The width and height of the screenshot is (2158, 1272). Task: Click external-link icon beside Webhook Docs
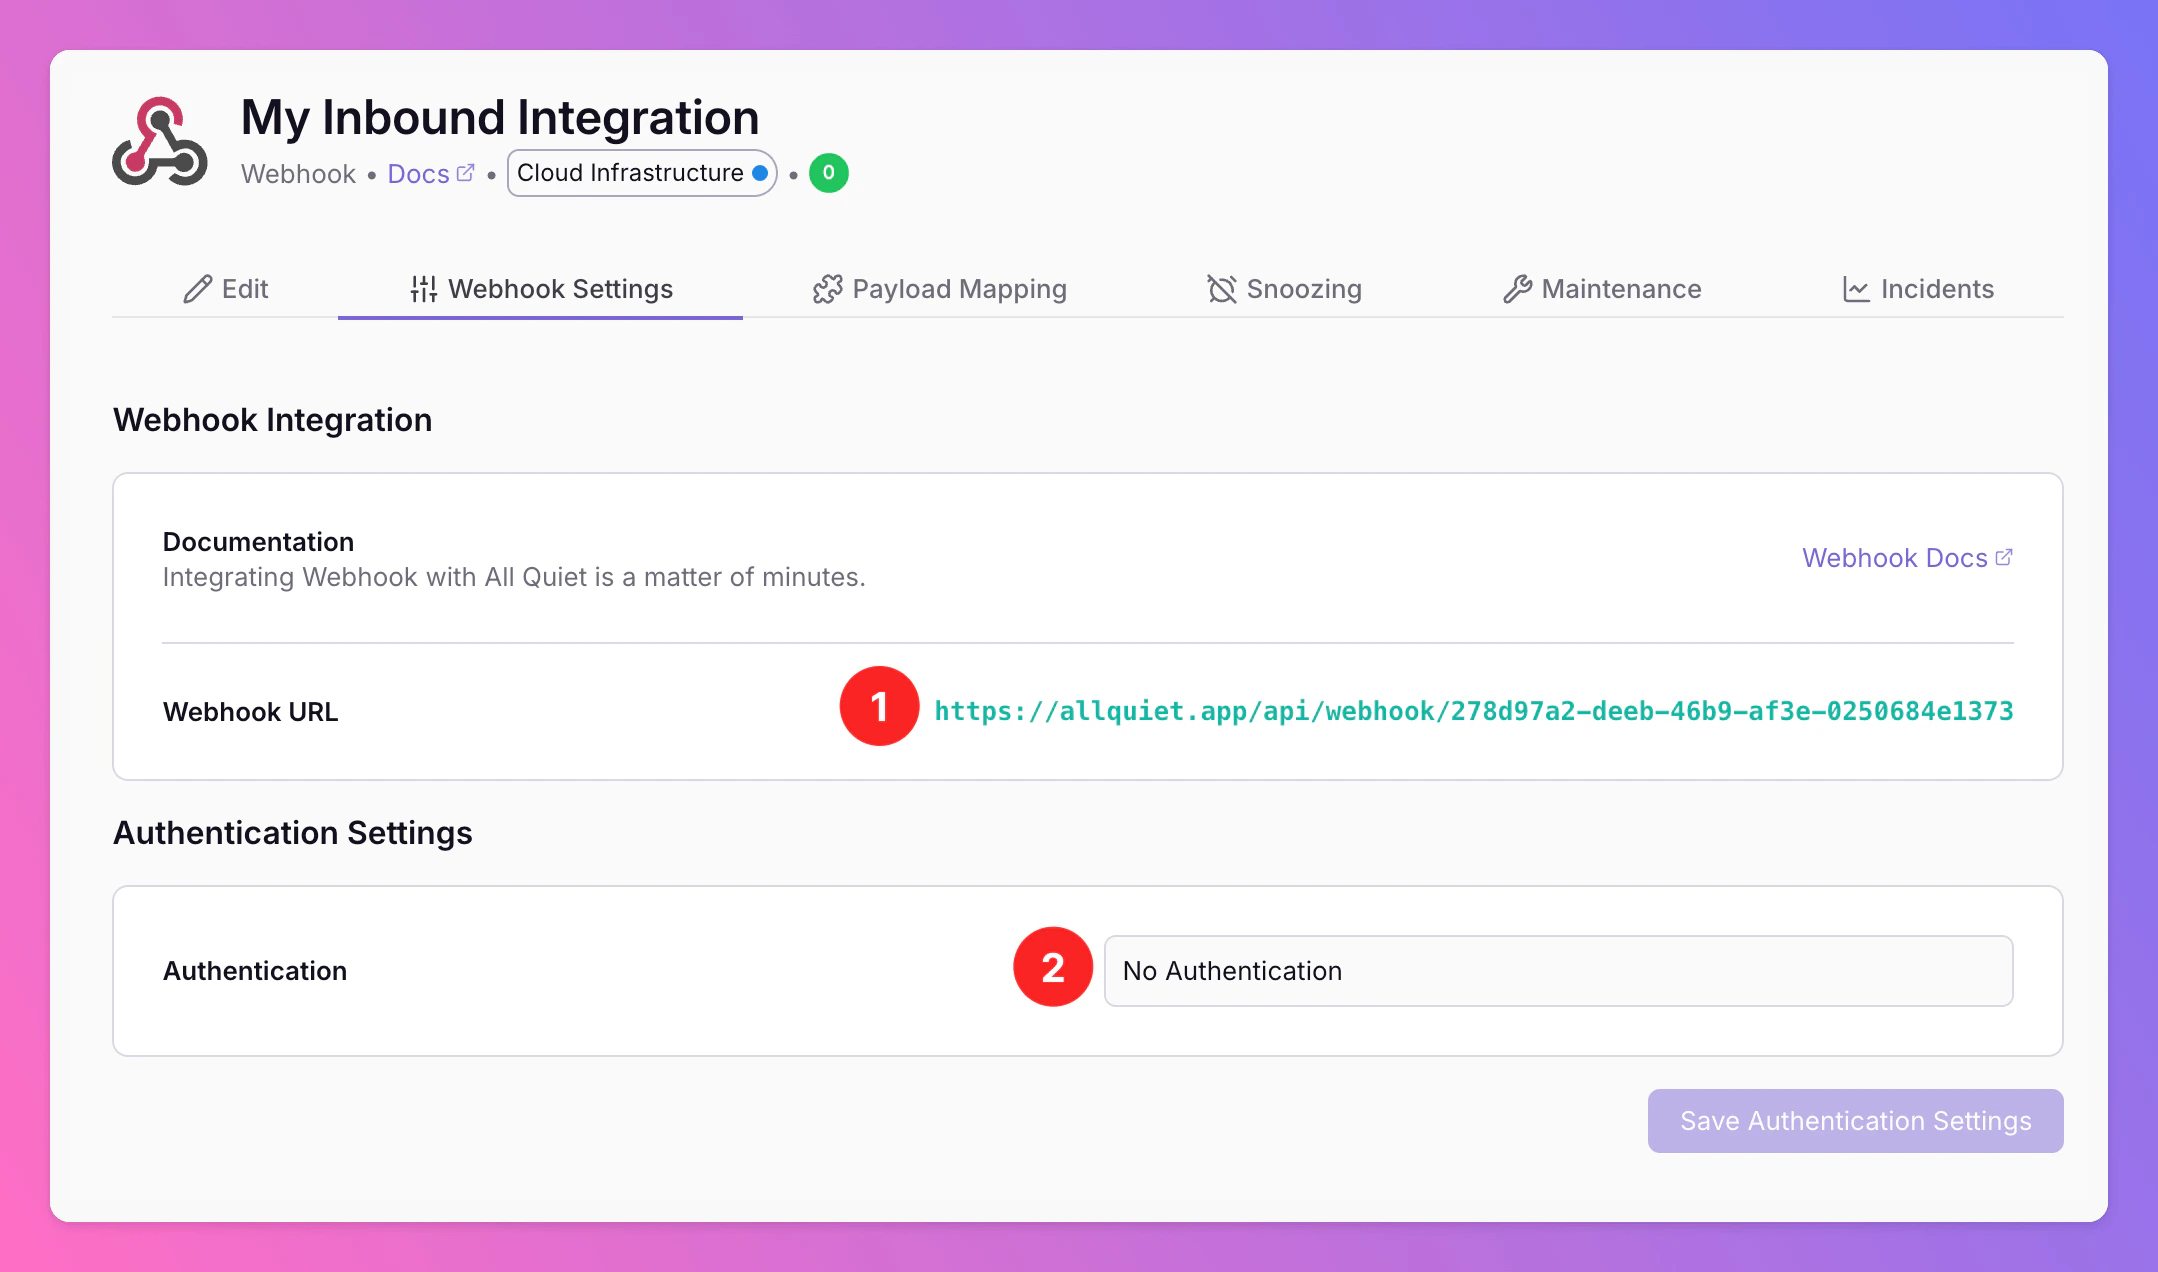pyautogui.click(x=2003, y=557)
